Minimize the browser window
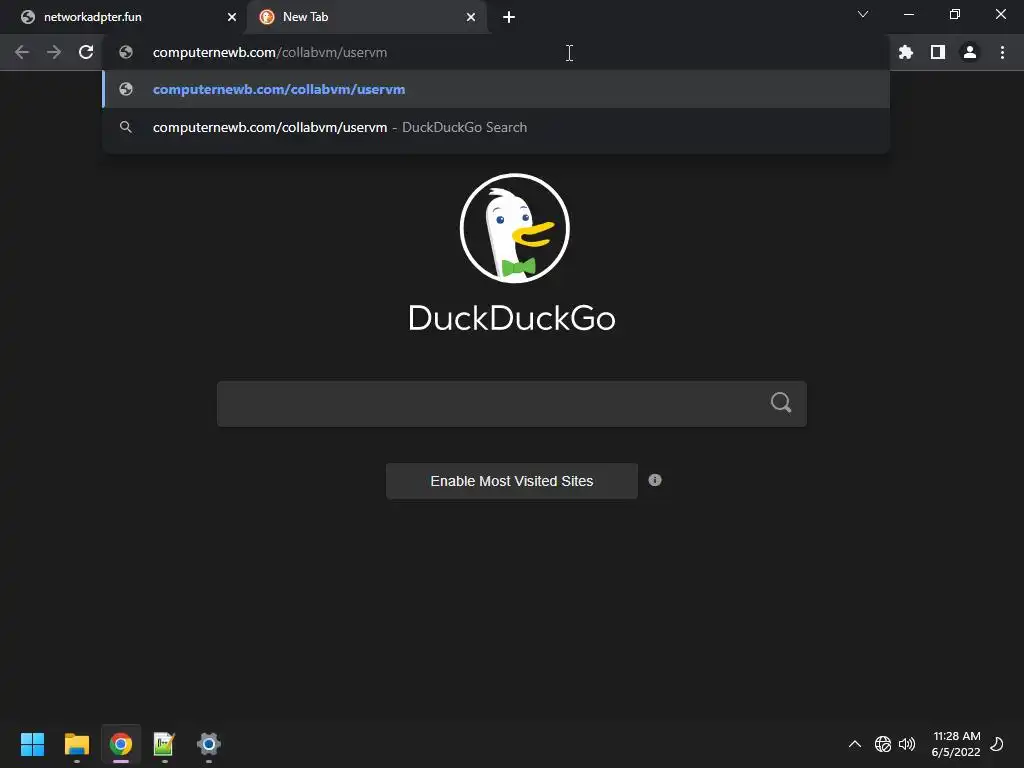The height and width of the screenshot is (768, 1024). (908, 14)
